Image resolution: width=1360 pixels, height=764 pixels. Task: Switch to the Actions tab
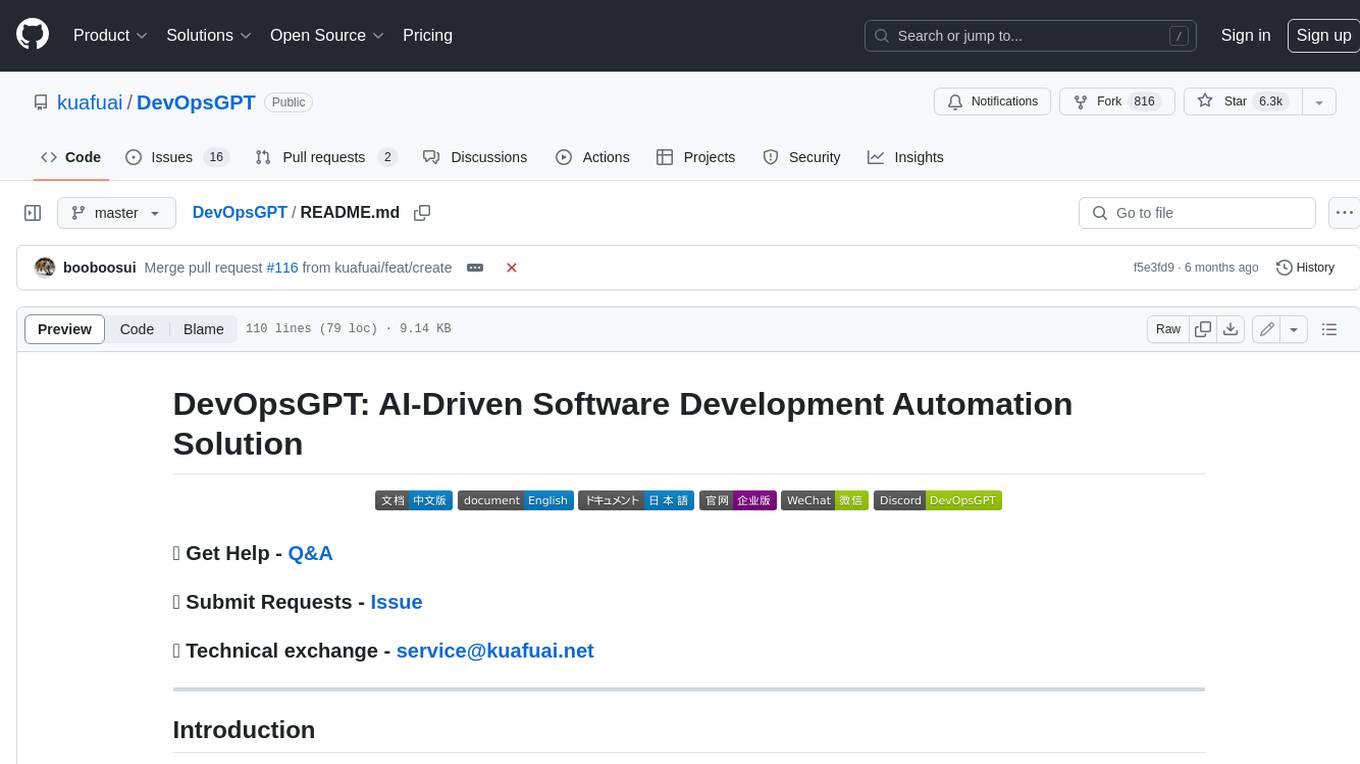(x=593, y=157)
